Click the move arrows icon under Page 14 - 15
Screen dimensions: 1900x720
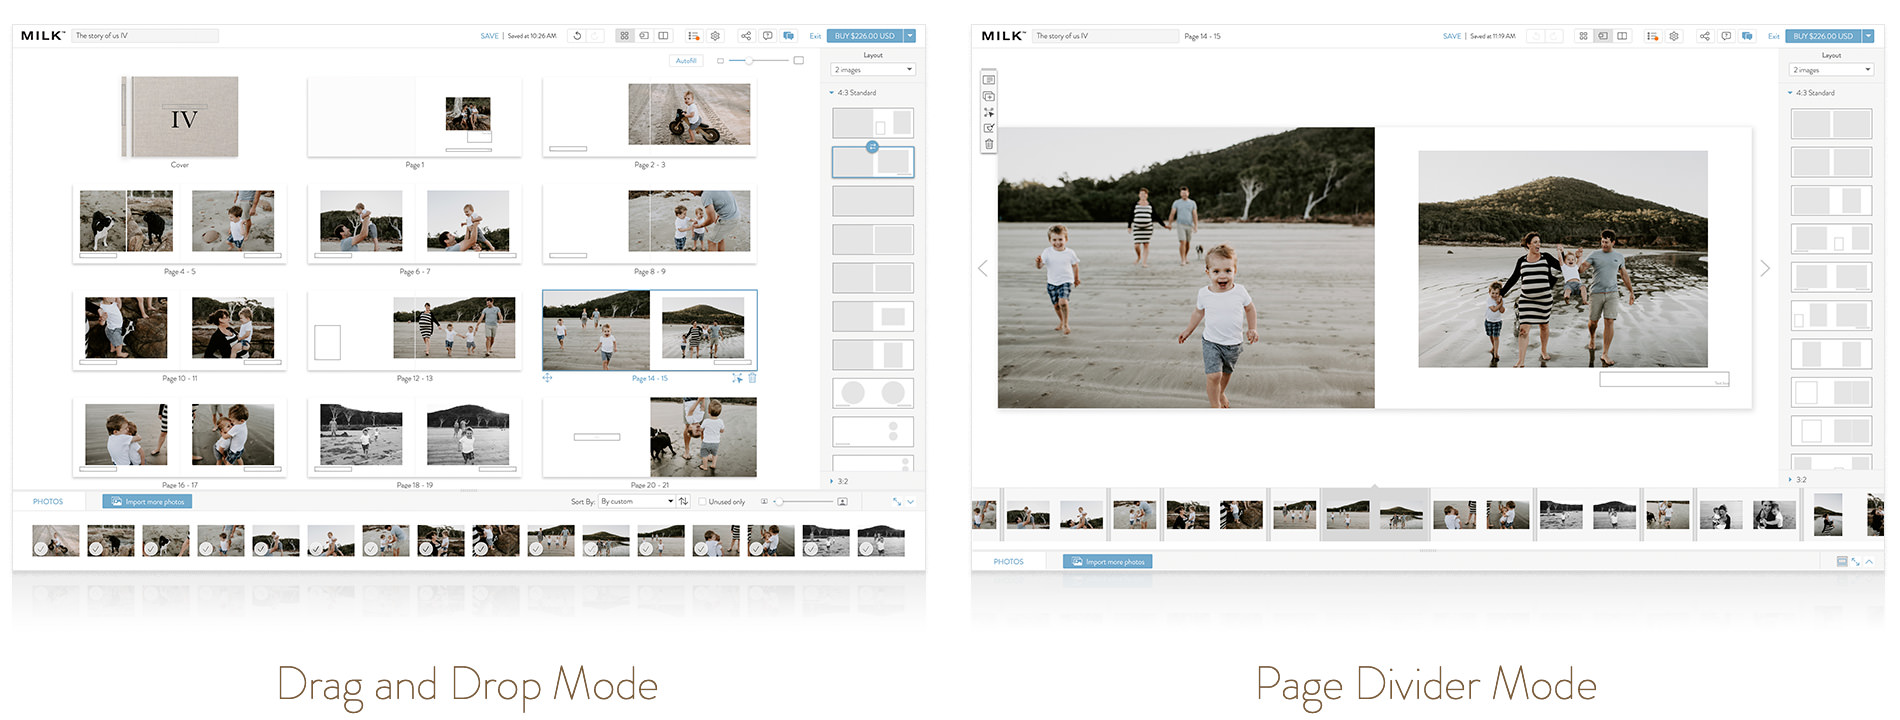tap(547, 378)
